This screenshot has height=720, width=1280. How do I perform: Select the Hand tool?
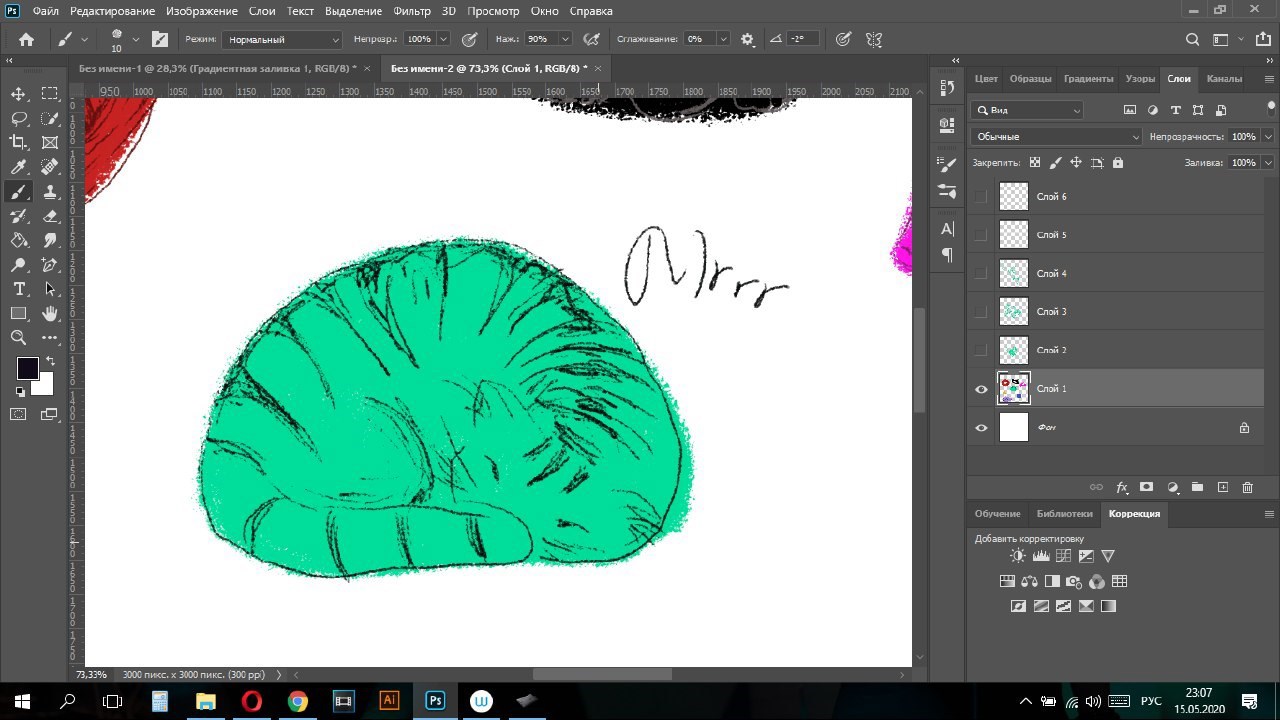click(50, 314)
